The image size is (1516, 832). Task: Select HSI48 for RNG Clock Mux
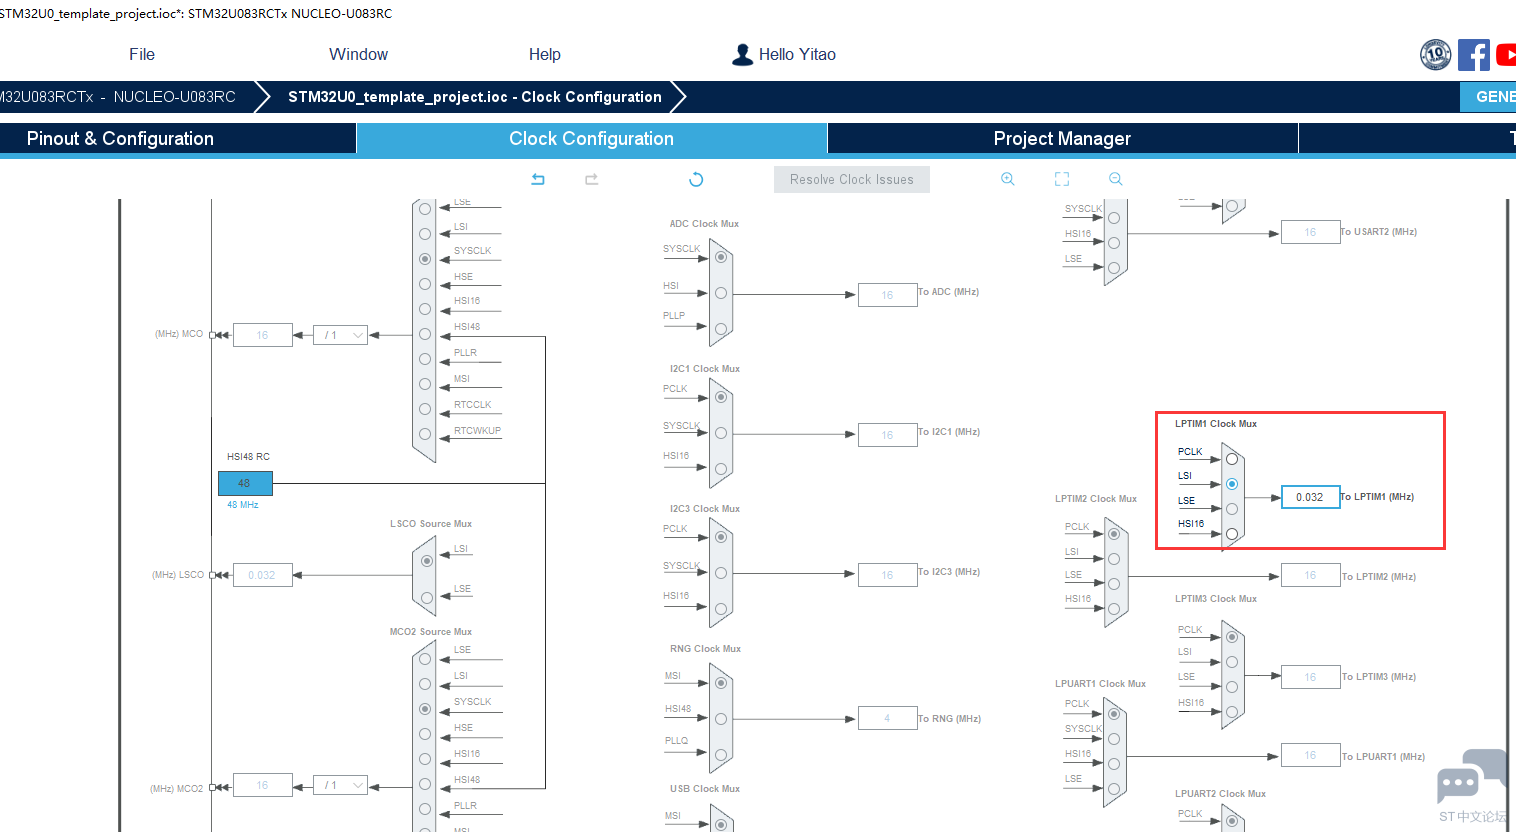tap(721, 719)
